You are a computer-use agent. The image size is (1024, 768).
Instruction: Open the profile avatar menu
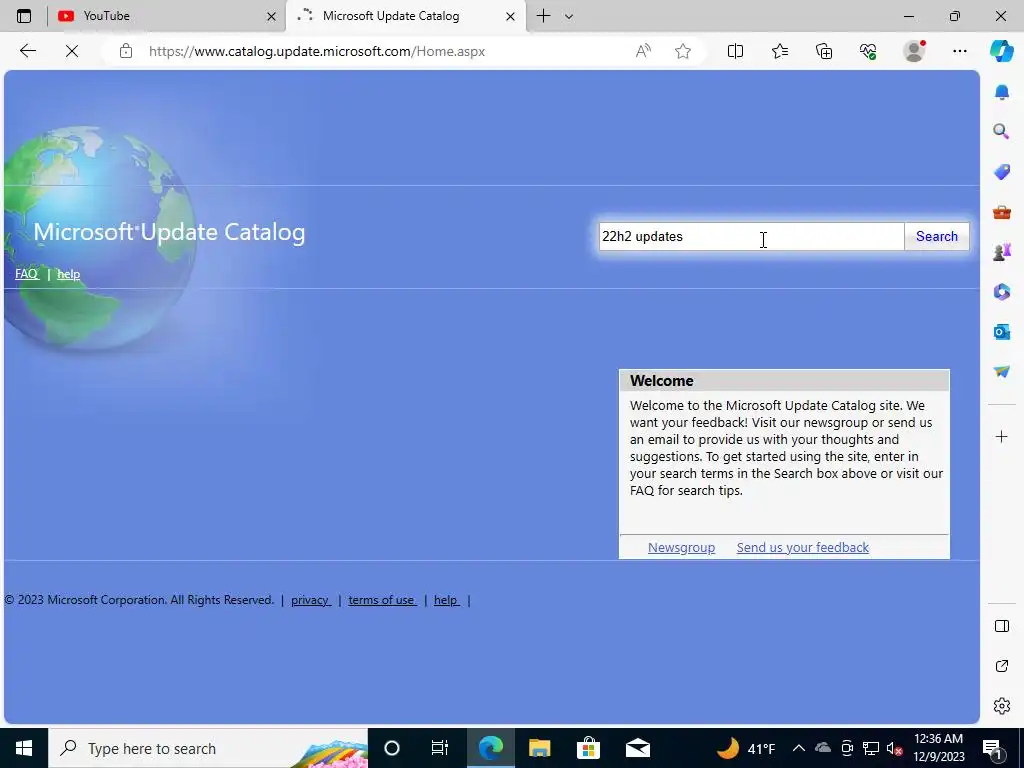coord(914,51)
